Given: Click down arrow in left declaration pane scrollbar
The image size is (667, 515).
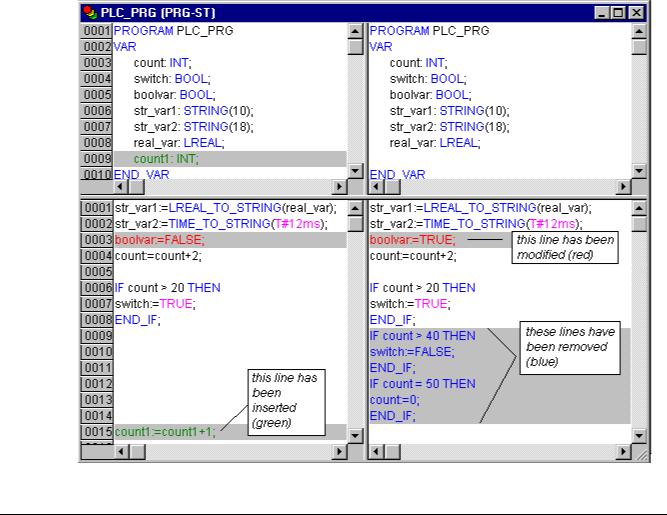Looking at the screenshot, I should pos(355,171).
